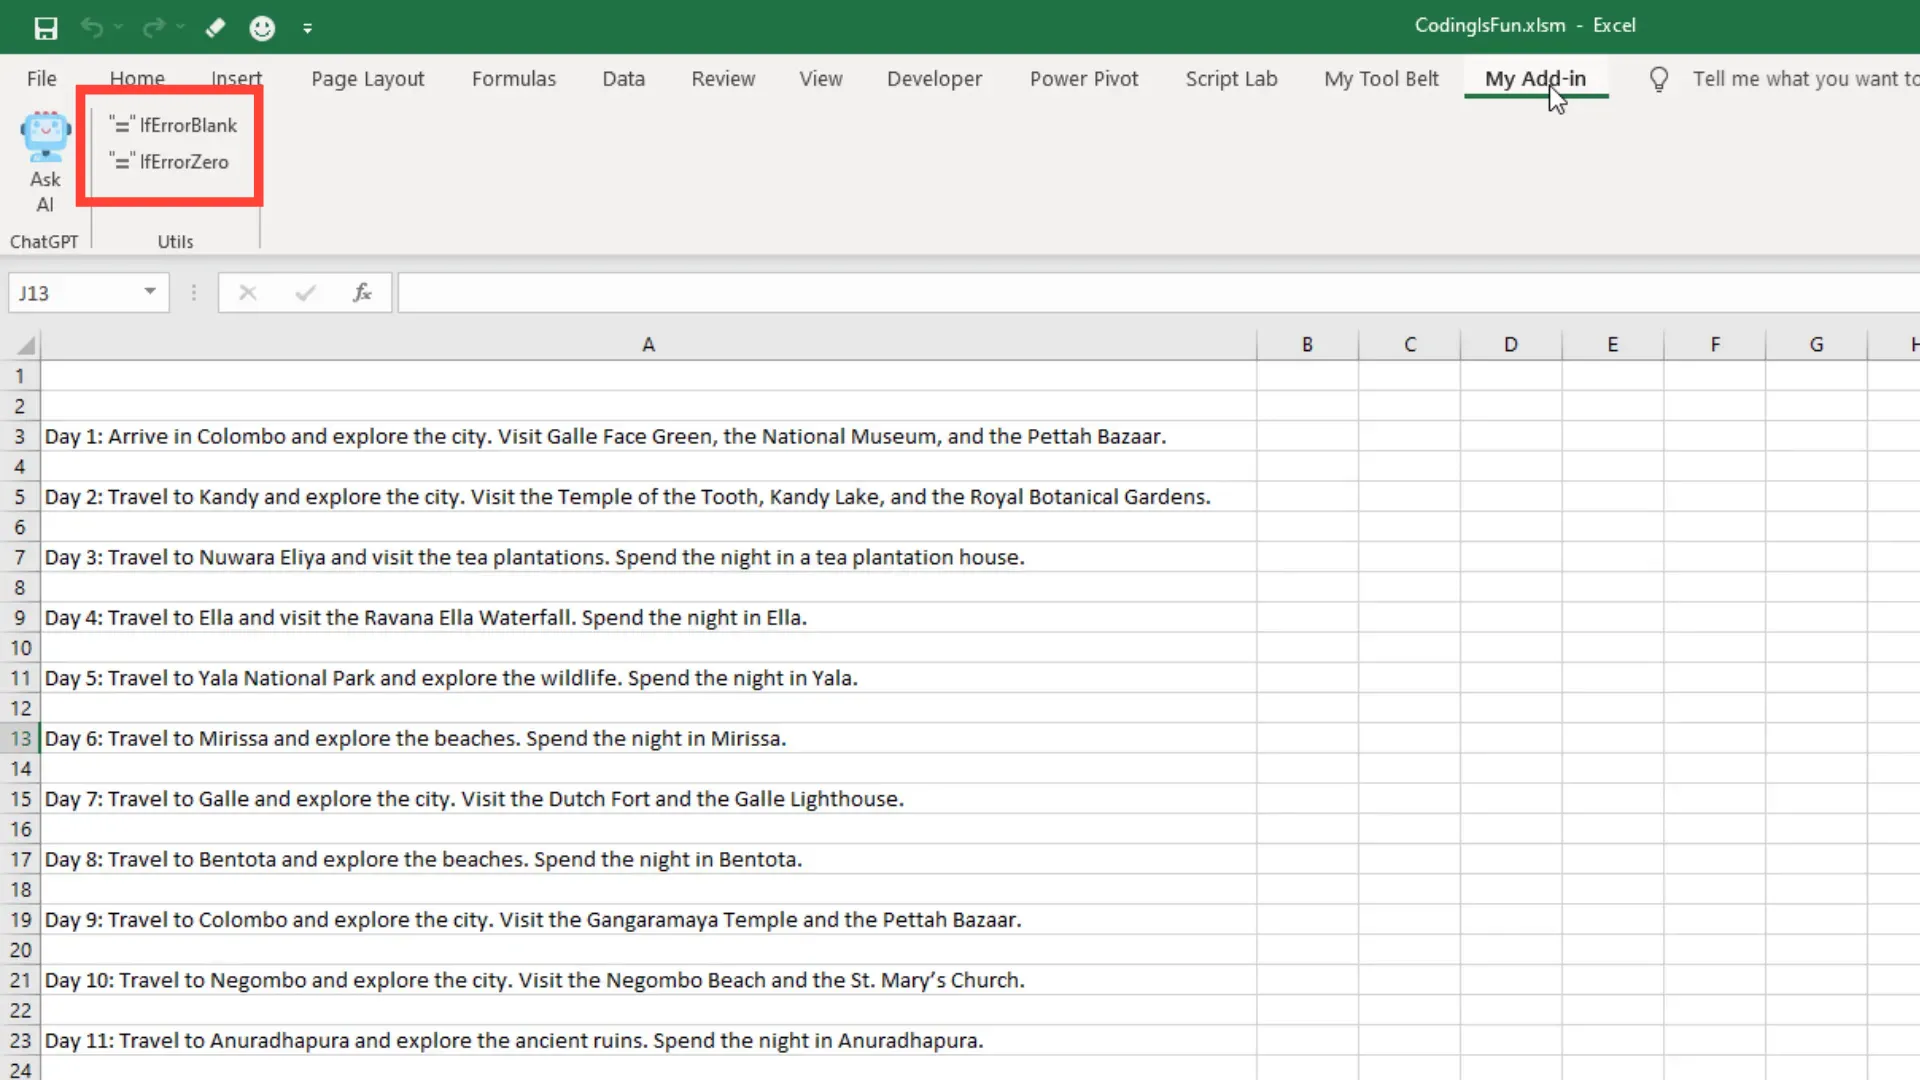Open Customize Quick Access Toolbar dropdown
Screen dimensions: 1920x1080
[308, 29]
